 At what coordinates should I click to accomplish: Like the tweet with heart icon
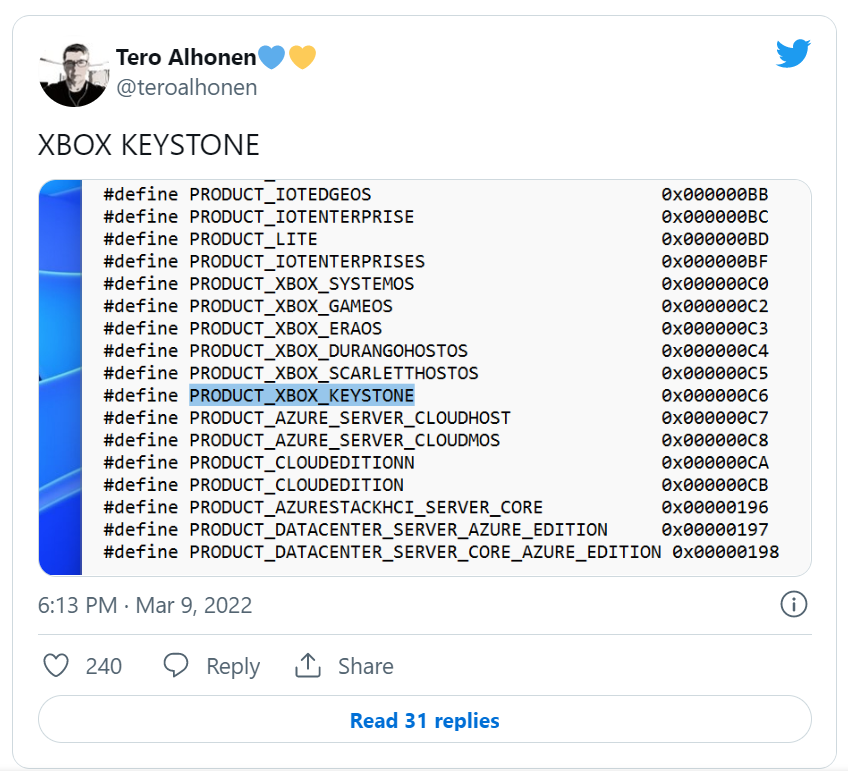point(57,666)
